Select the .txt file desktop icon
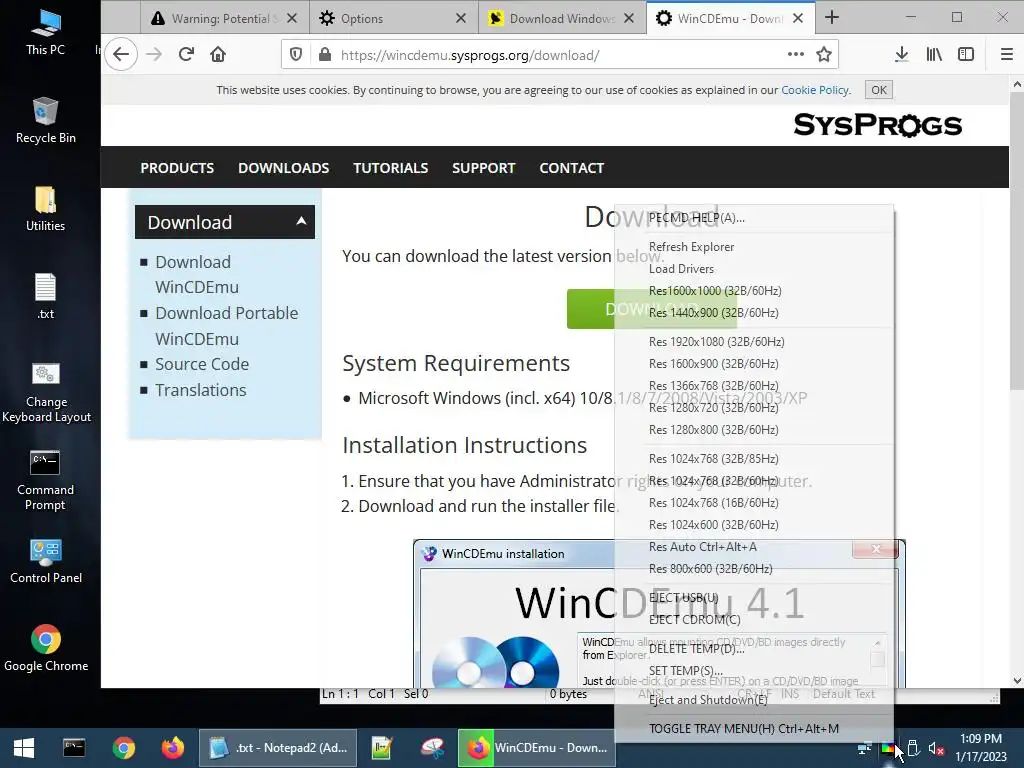 45,297
